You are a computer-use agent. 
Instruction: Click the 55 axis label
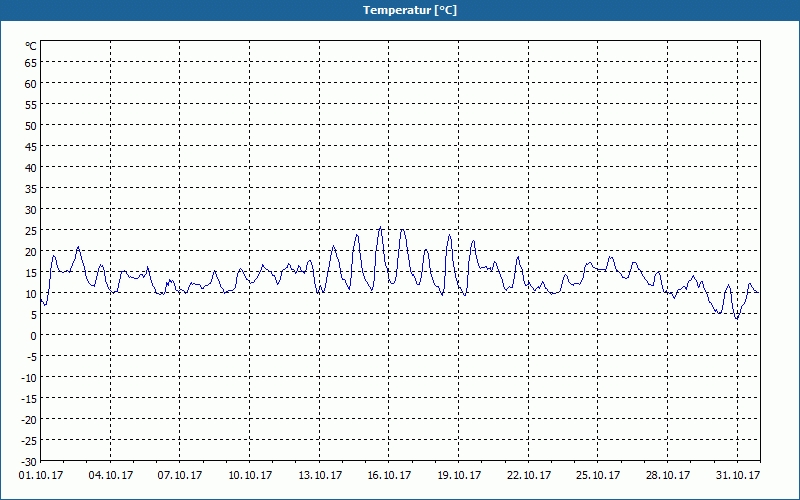pos(31,105)
